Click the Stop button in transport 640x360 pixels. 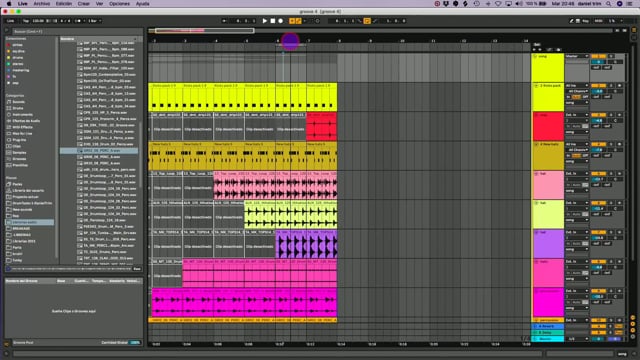(x=273, y=21)
